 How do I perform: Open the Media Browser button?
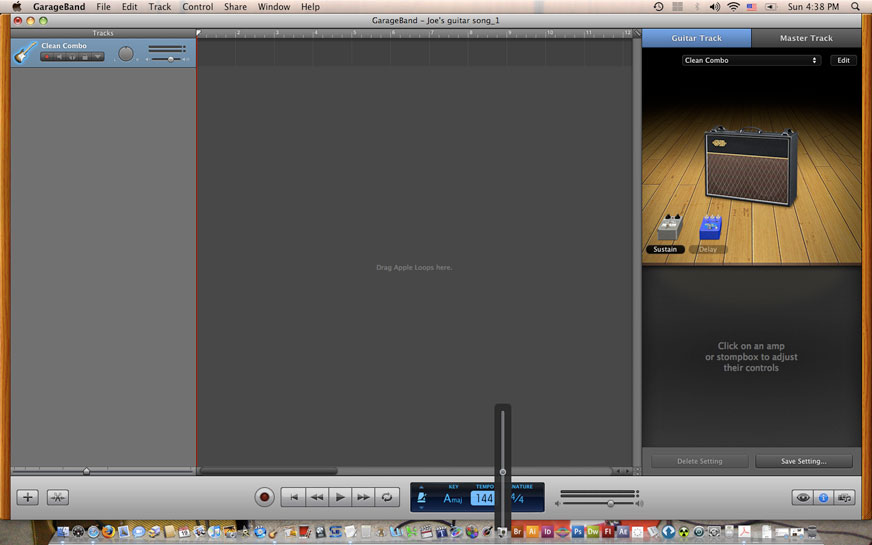coord(845,497)
